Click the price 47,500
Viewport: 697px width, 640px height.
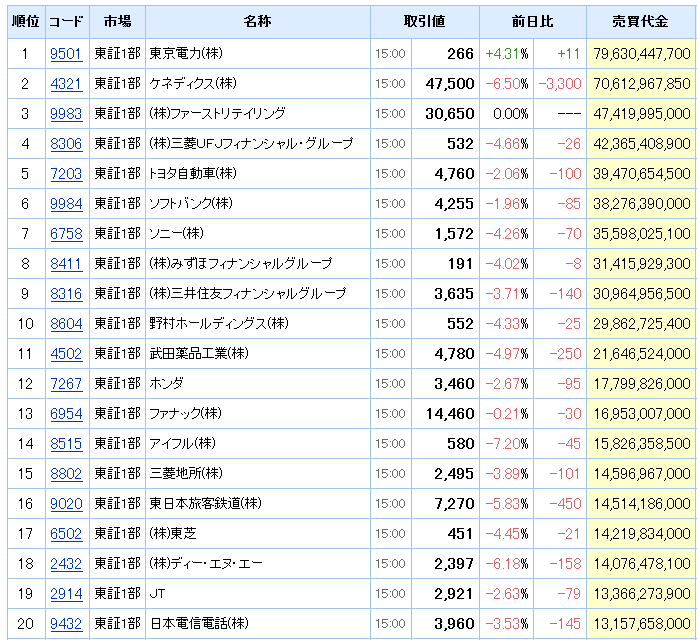(450, 84)
